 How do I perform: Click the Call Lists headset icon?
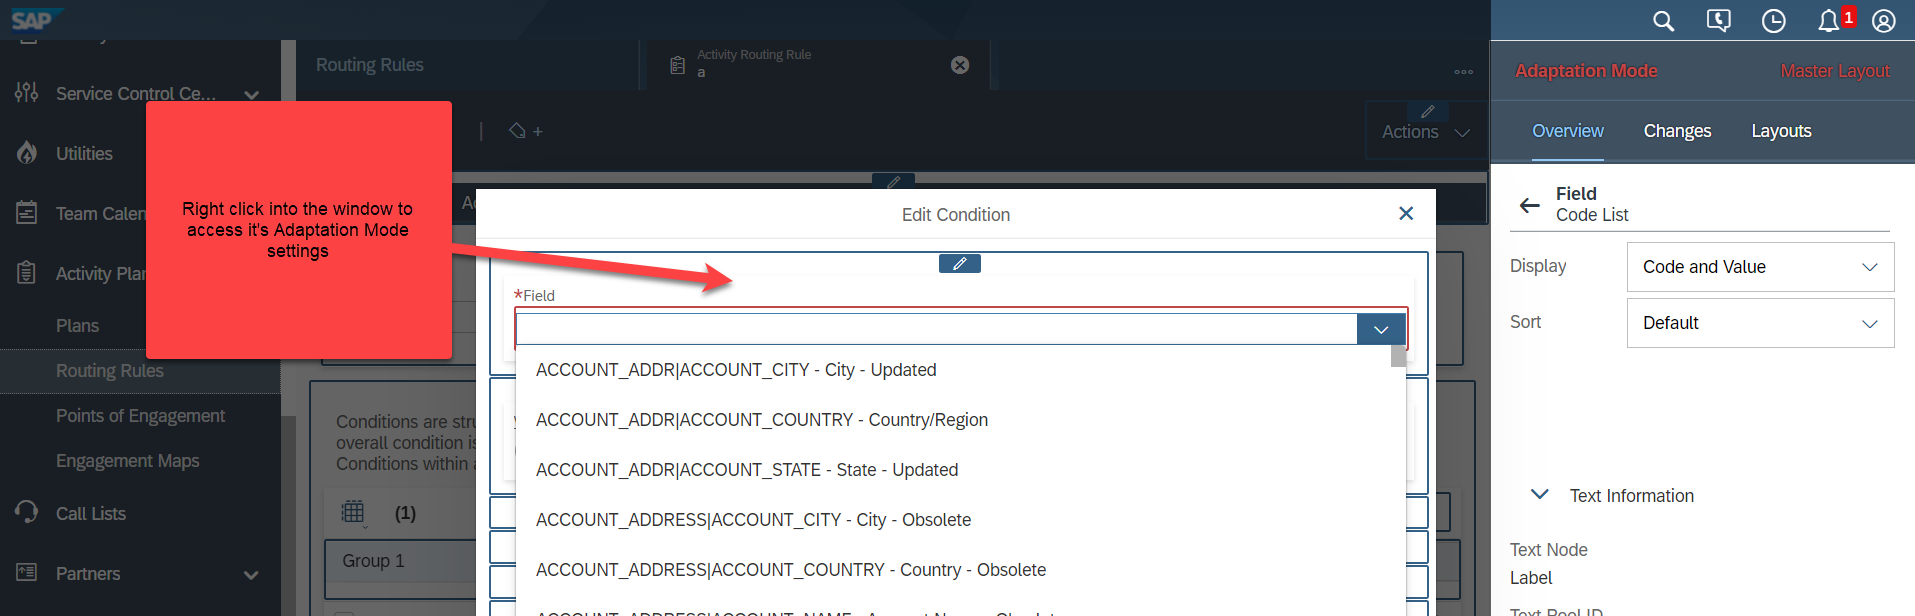27,512
